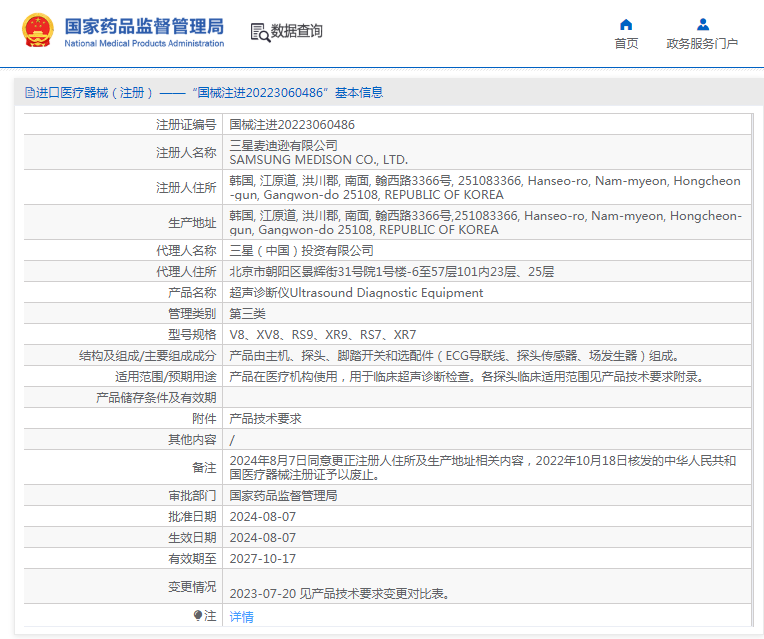This screenshot has height=639, width=764.
Task: Click the government services portal person icon
Action: pos(703,24)
